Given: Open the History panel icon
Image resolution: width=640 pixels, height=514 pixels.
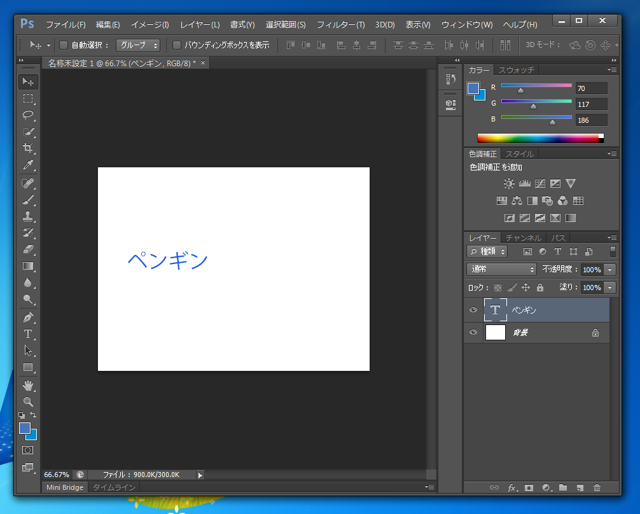Looking at the screenshot, I should click(451, 79).
